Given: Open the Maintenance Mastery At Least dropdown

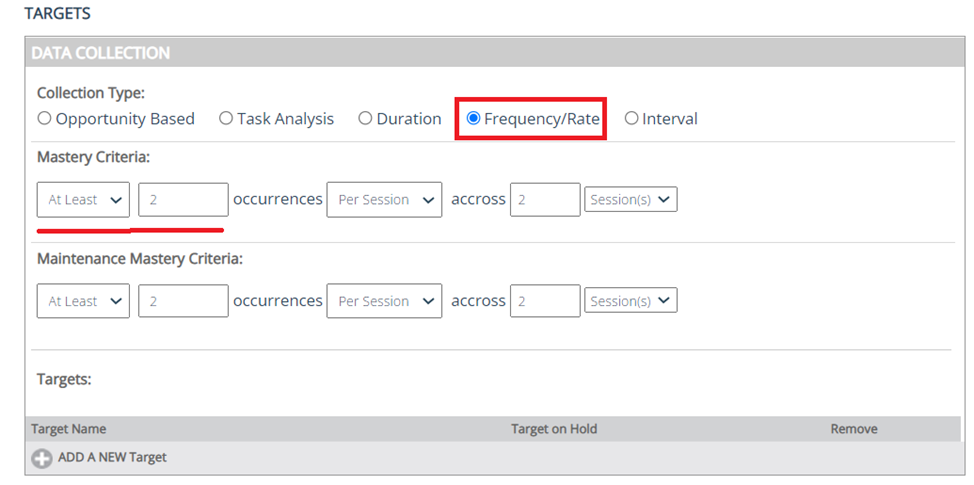Looking at the screenshot, I should click(x=83, y=301).
